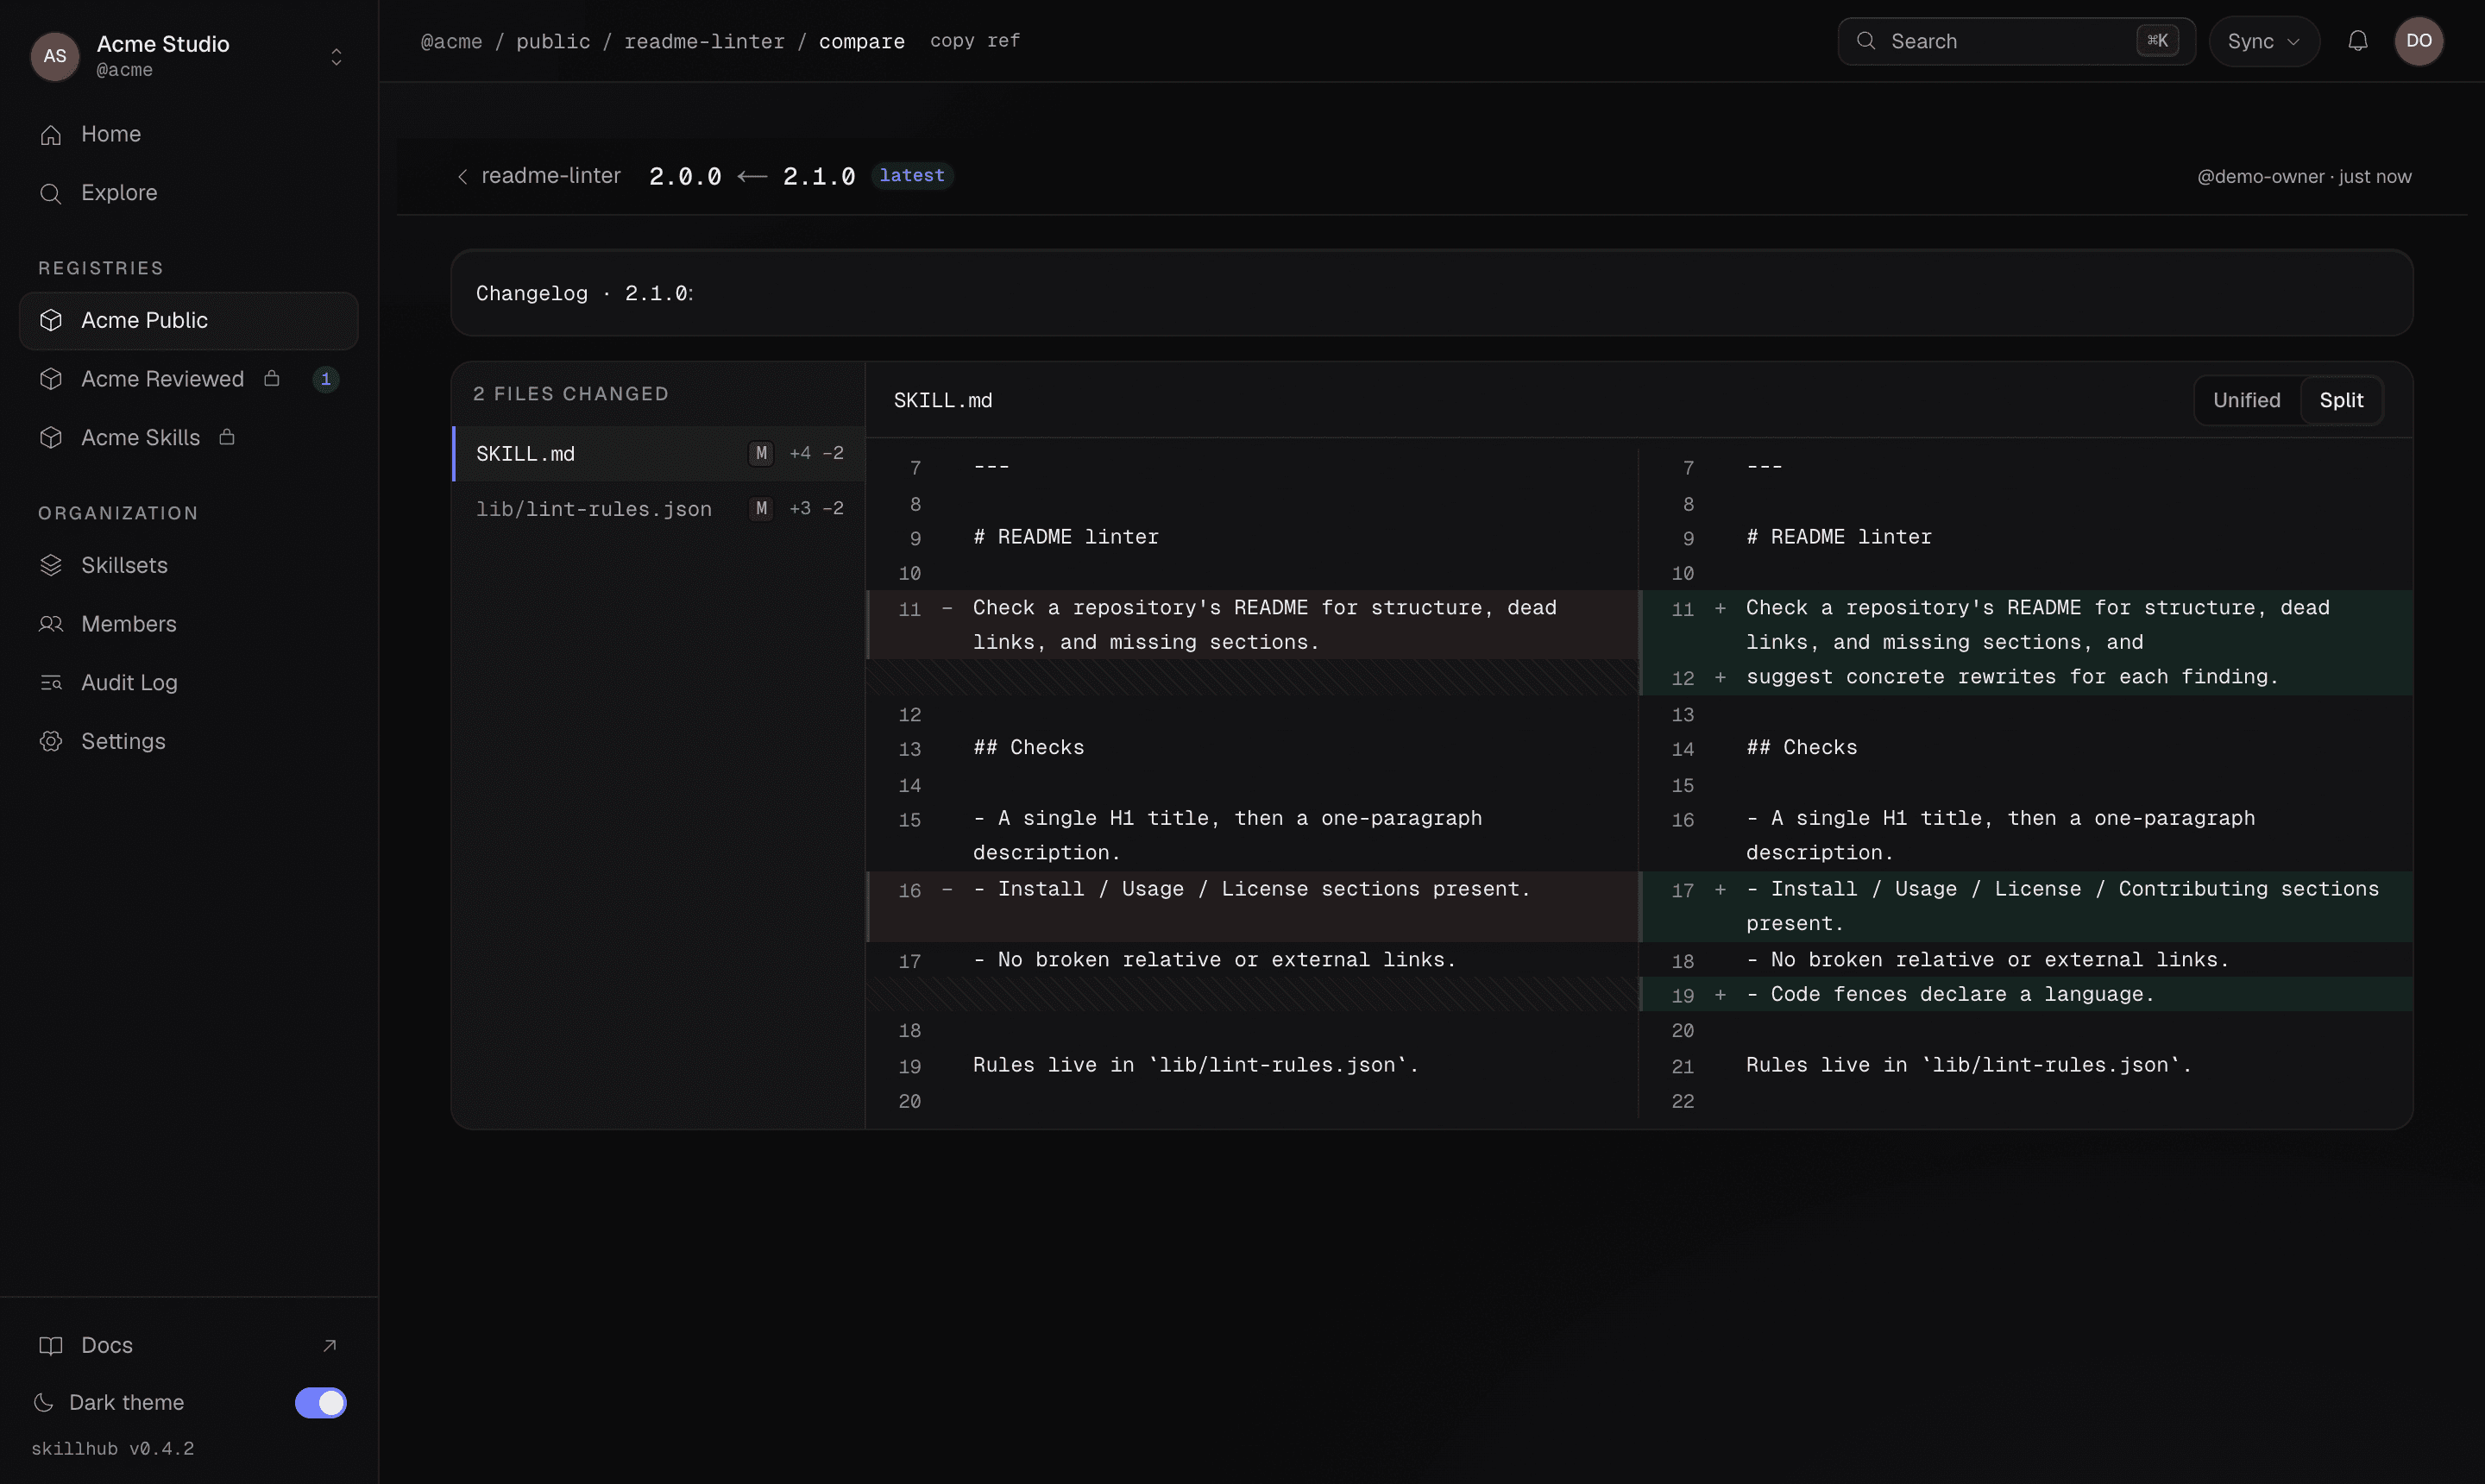Image resolution: width=2485 pixels, height=1484 pixels.
Task: Click the readme-linter breadcrumb link
Action: pyautogui.click(x=704, y=41)
